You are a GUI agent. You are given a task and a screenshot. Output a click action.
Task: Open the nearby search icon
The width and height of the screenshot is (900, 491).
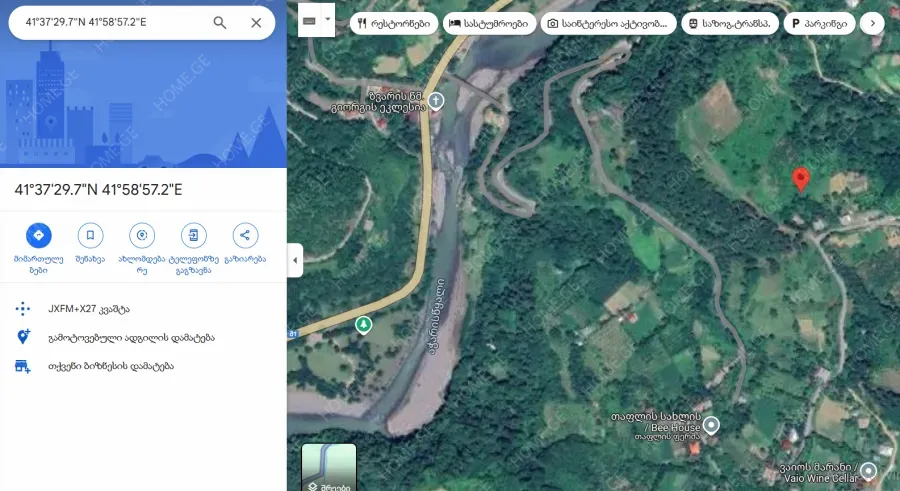[x=142, y=235]
